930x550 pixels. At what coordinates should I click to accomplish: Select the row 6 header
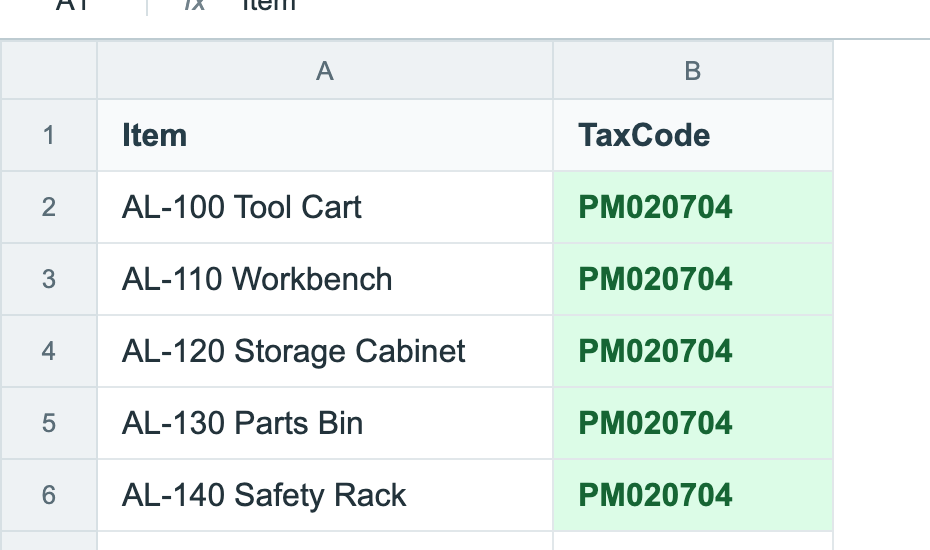coord(49,495)
